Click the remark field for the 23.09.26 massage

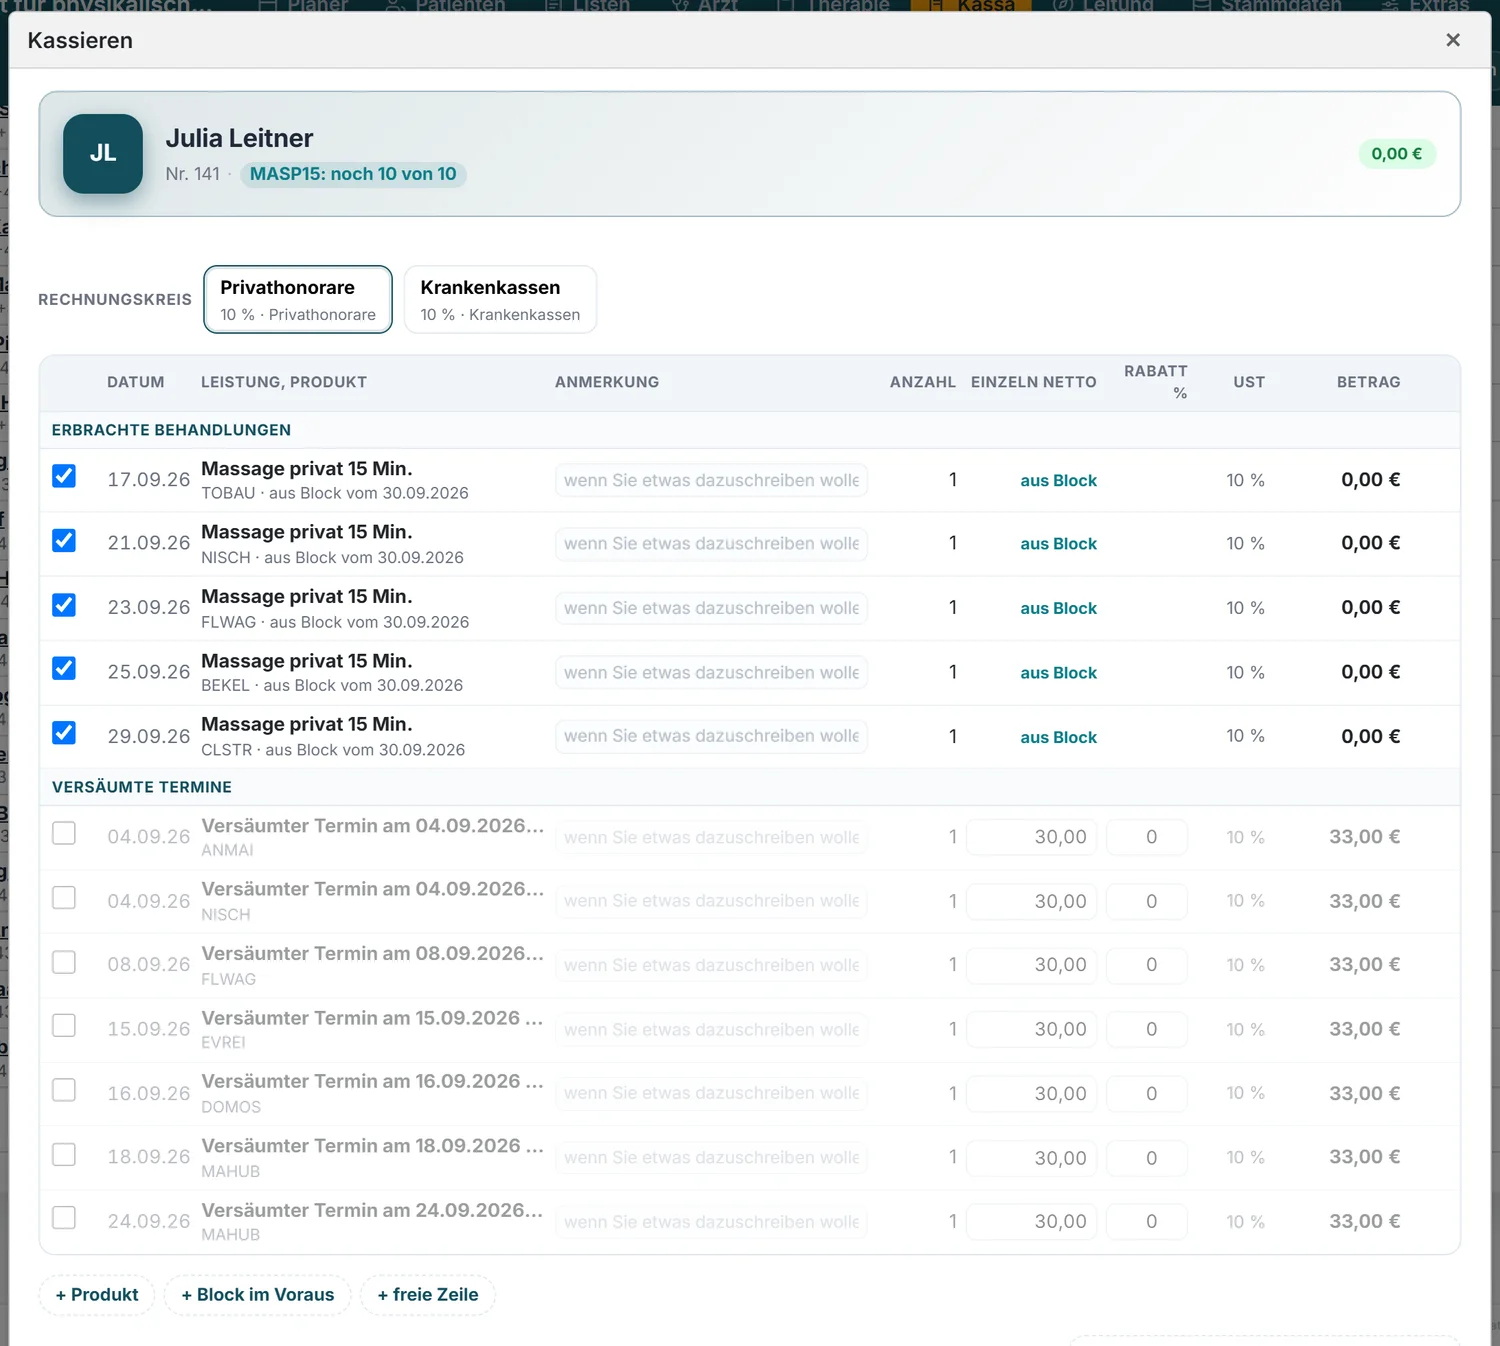coord(711,608)
